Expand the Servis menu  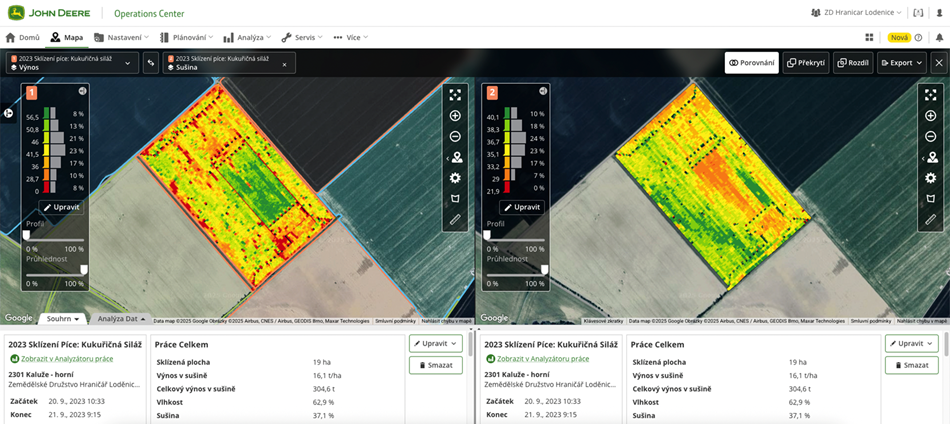click(302, 38)
